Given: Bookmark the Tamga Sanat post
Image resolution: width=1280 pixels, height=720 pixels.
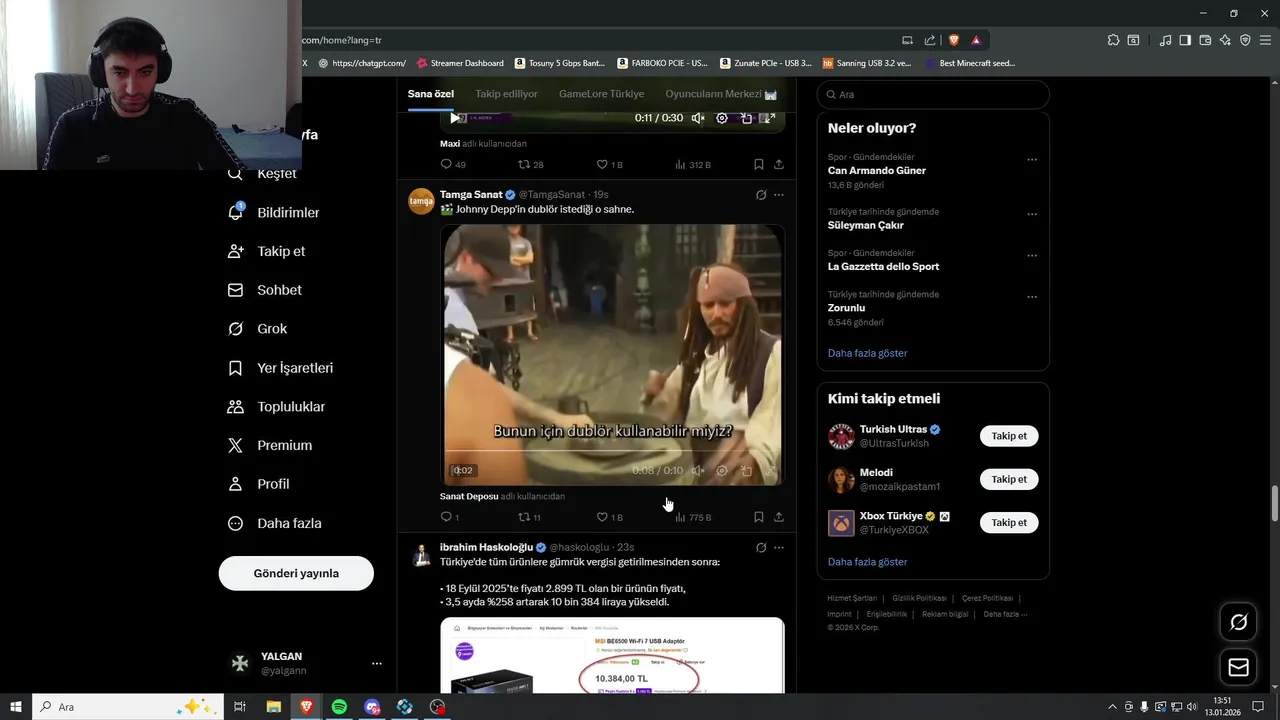Looking at the screenshot, I should click(758, 517).
